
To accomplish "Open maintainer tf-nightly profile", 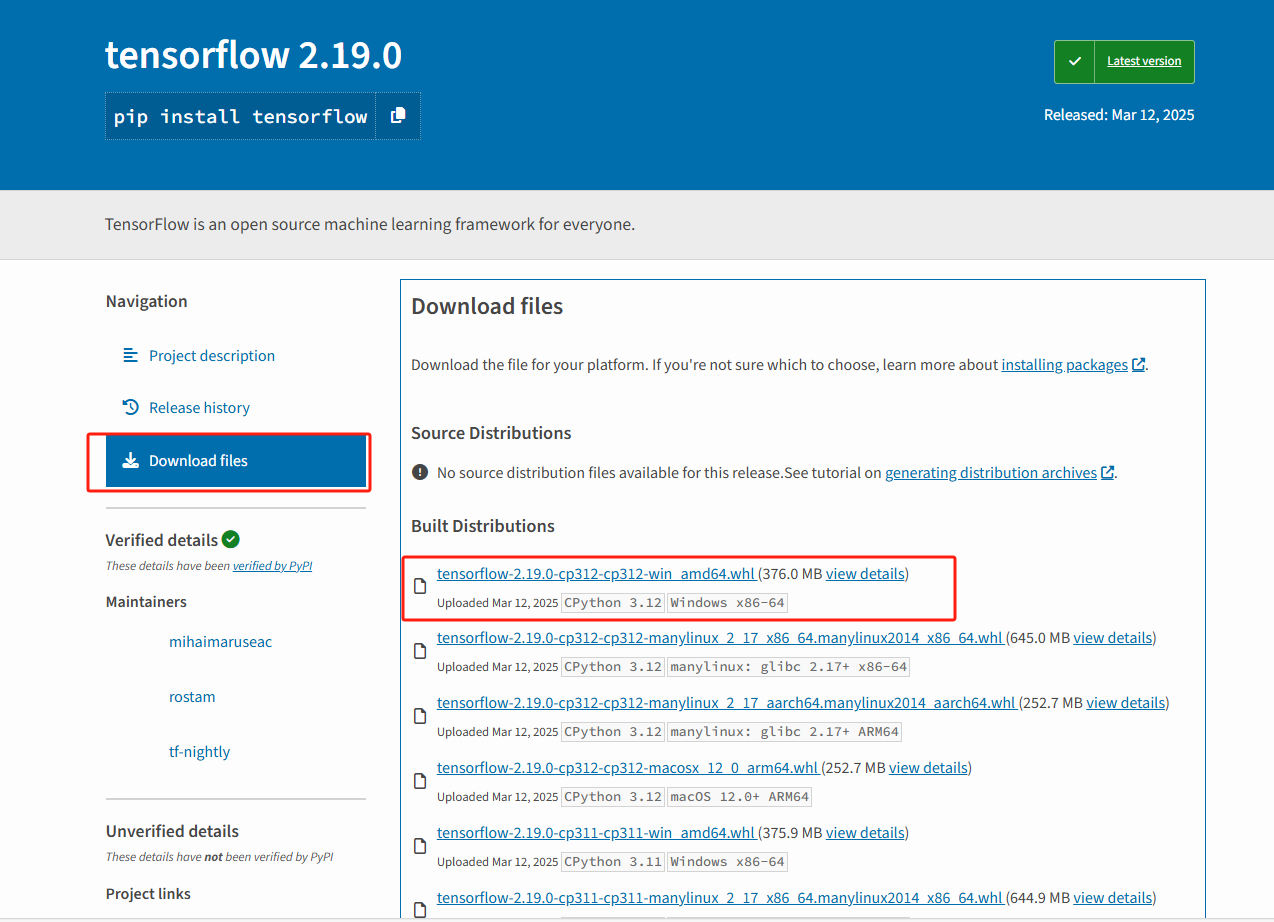I will 199,752.
